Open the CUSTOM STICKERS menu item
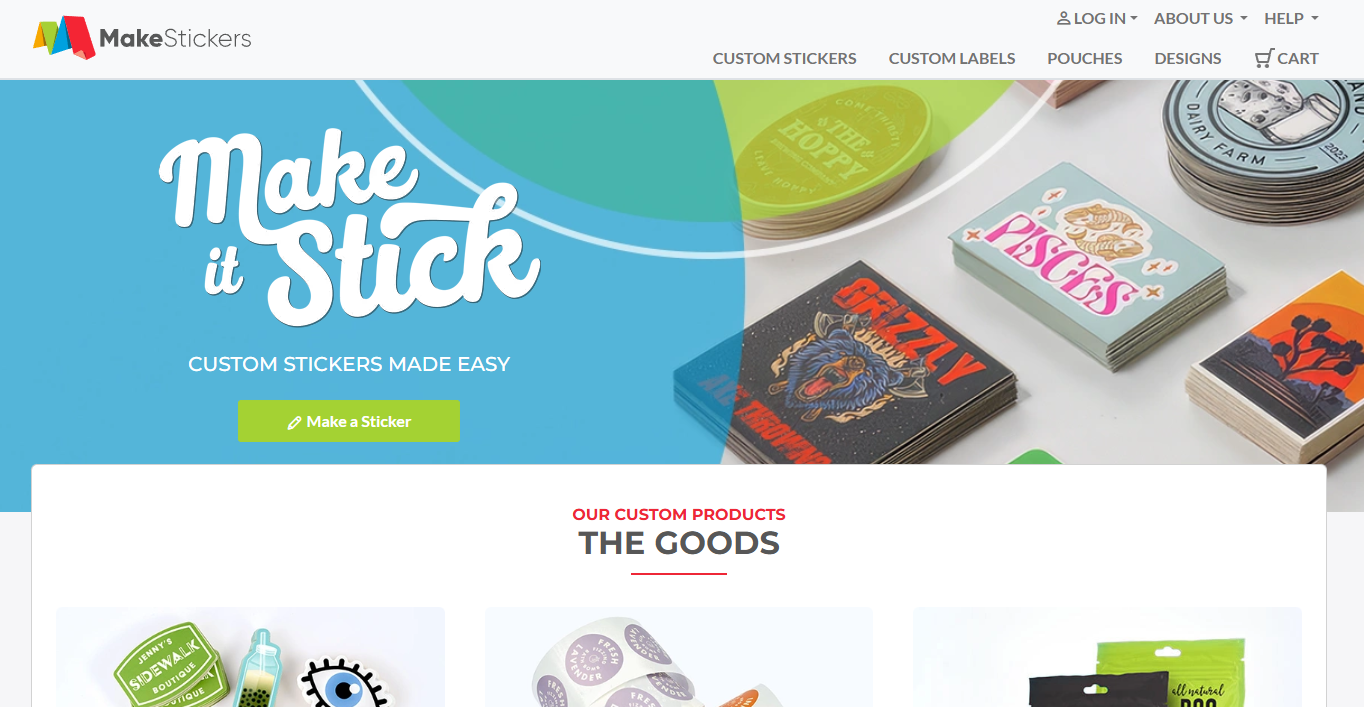Viewport: 1364px width, 707px height. coord(784,58)
